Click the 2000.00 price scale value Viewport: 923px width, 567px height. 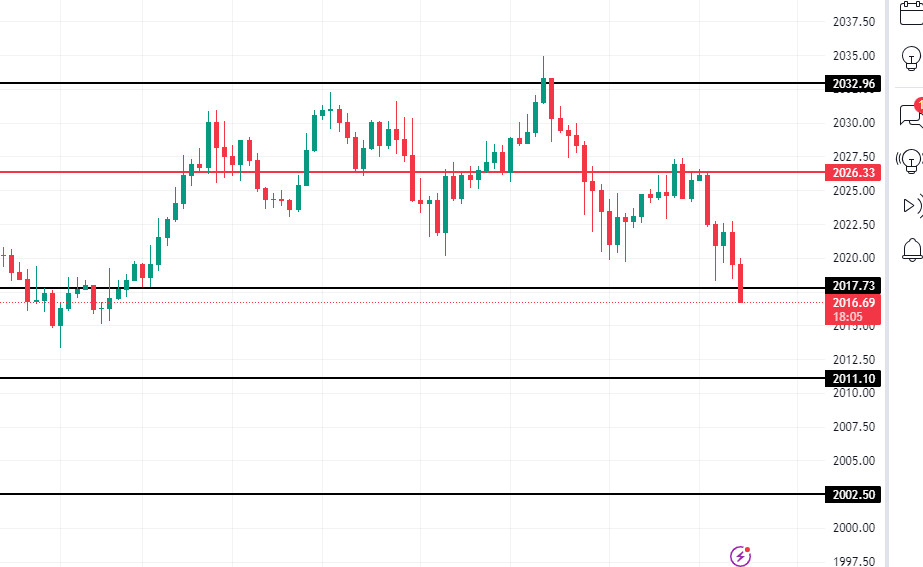[x=853, y=527]
